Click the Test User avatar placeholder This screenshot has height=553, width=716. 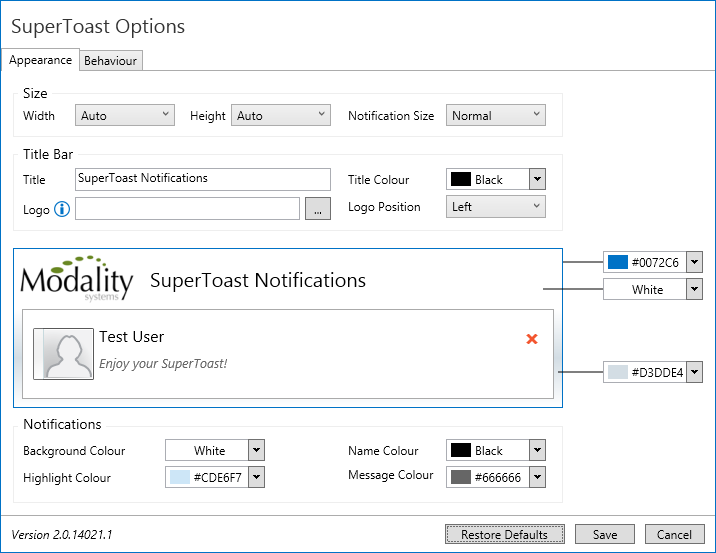pyautogui.click(x=63, y=354)
